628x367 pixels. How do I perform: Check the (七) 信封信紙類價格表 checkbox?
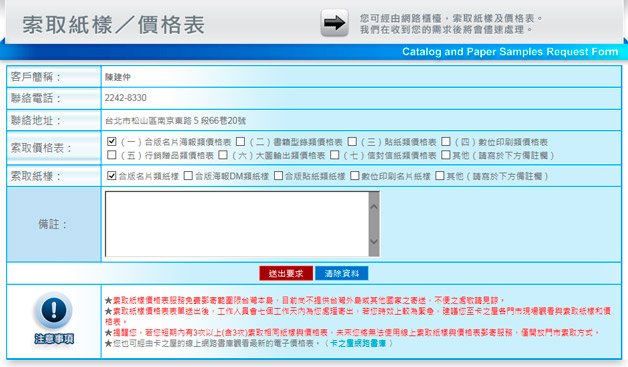pos(334,155)
